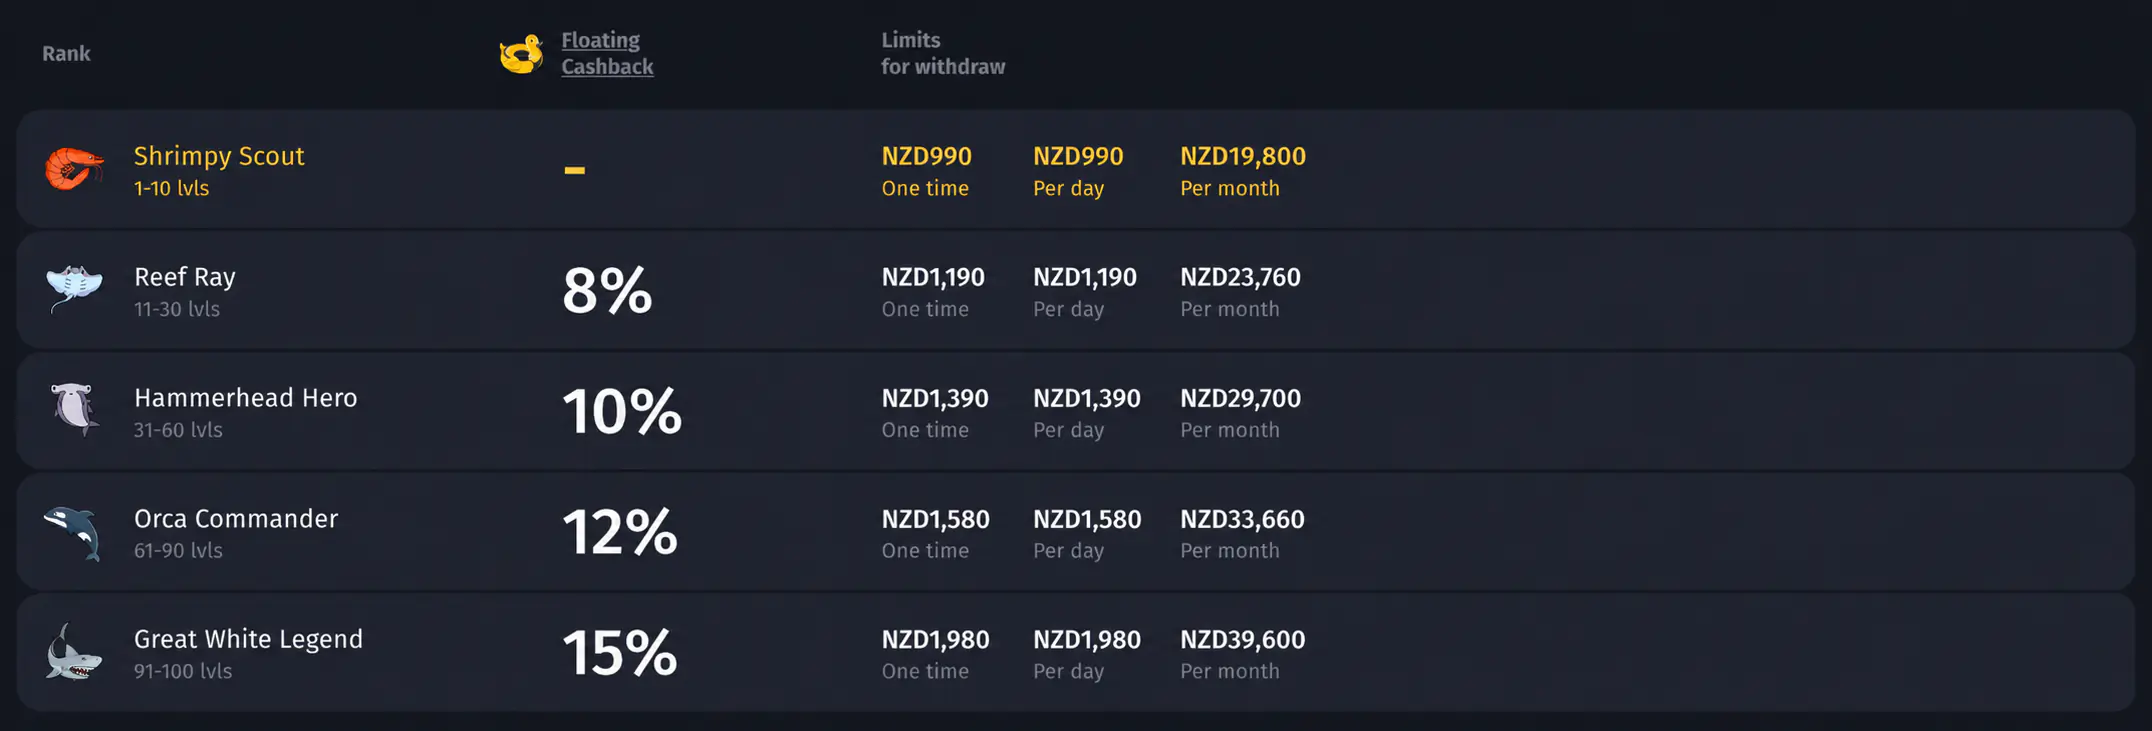Click the 10% cashback value
2152x731 pixels.
(x=622, y=412)
